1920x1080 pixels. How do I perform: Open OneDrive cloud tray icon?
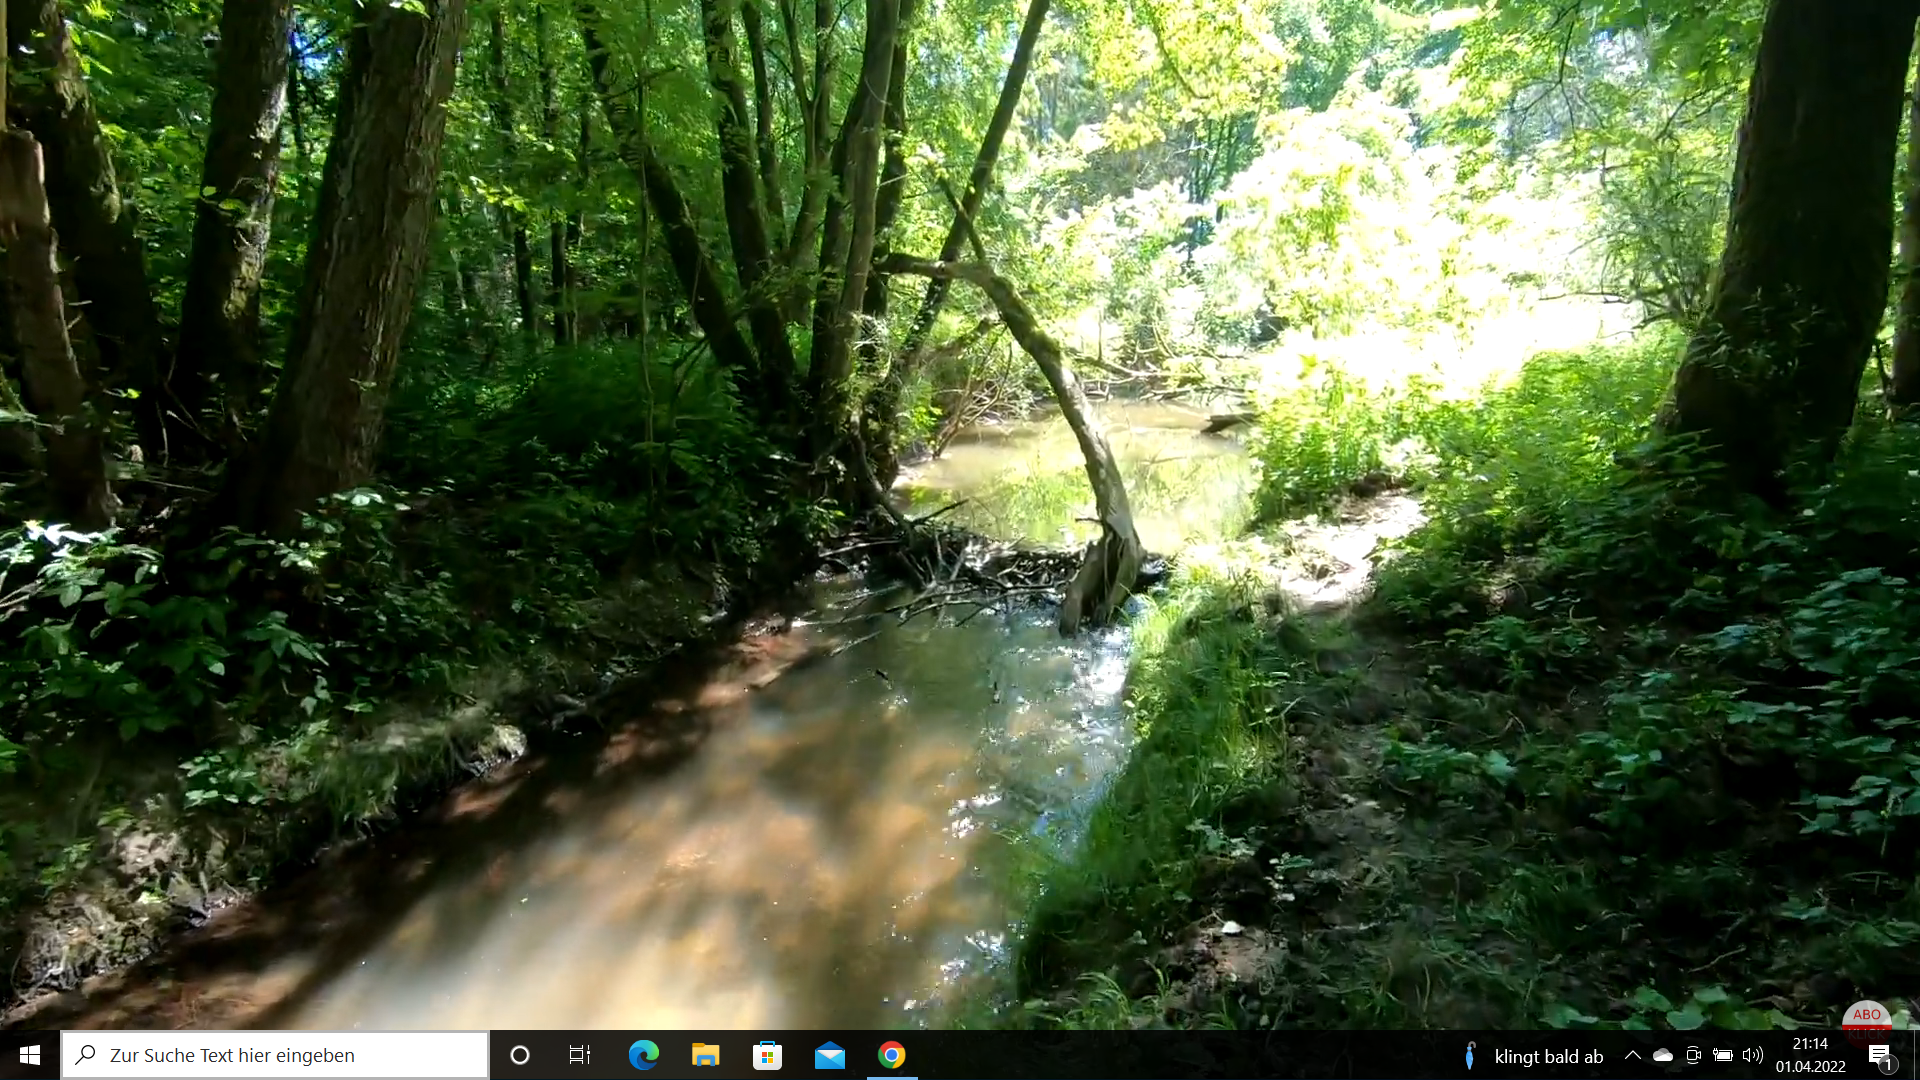point(1662,1055)
